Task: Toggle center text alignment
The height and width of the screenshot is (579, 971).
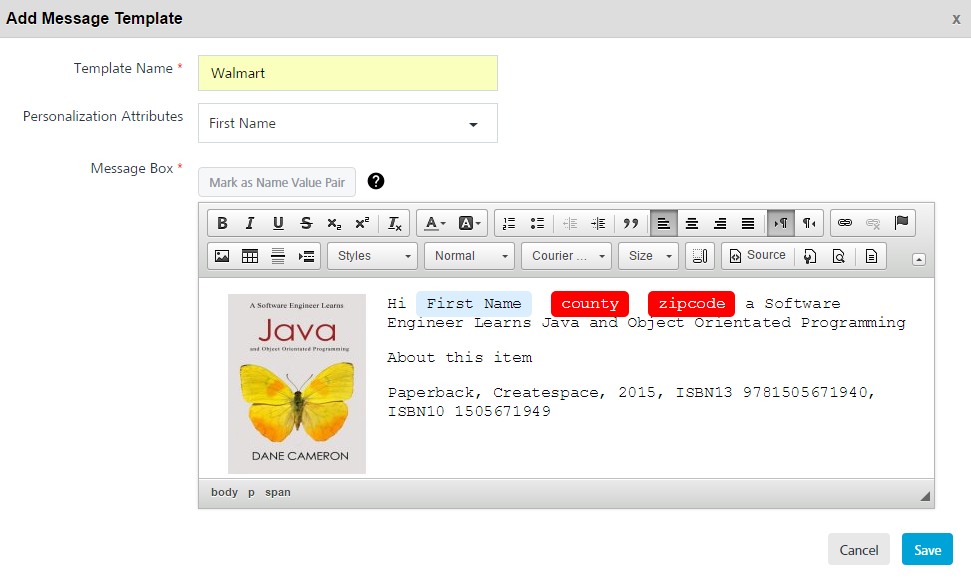Action: (692, 223)
